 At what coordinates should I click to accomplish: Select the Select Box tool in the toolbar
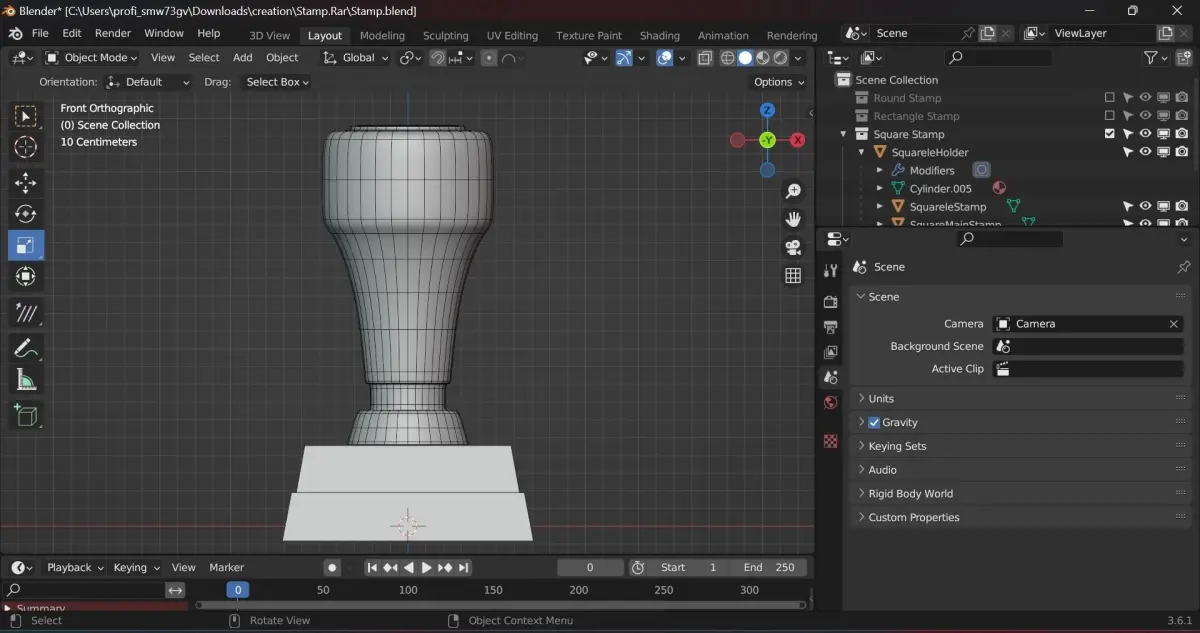[x=26, y=116]
